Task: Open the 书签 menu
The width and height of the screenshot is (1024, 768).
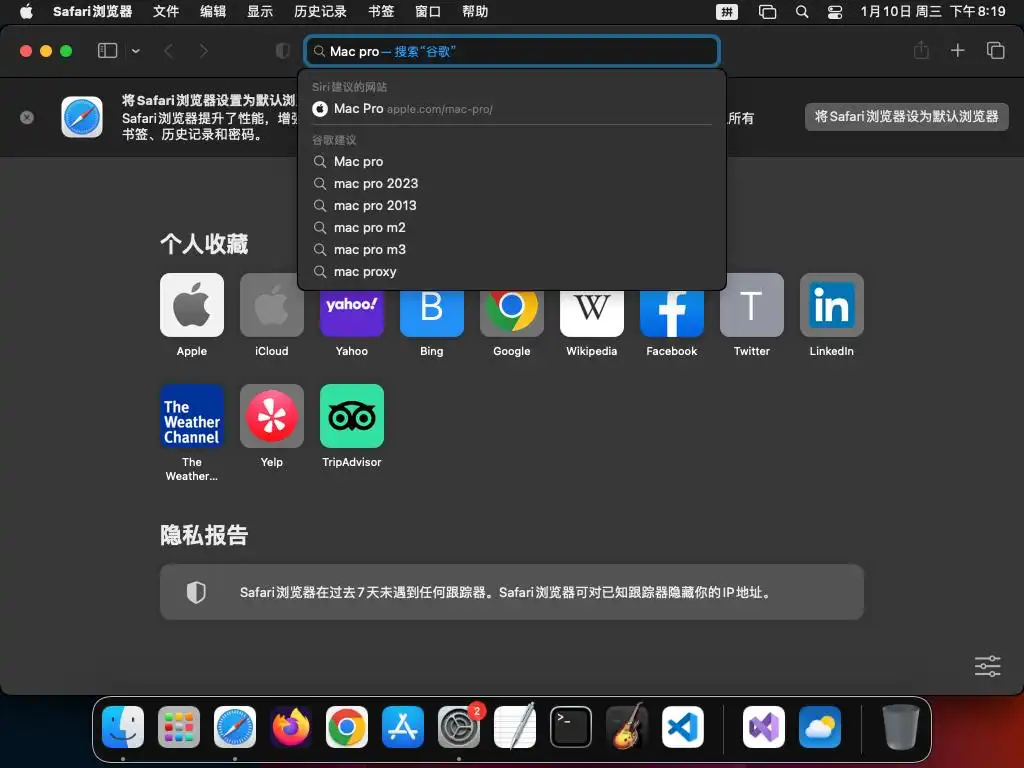Action: click(x=381, y=11)
